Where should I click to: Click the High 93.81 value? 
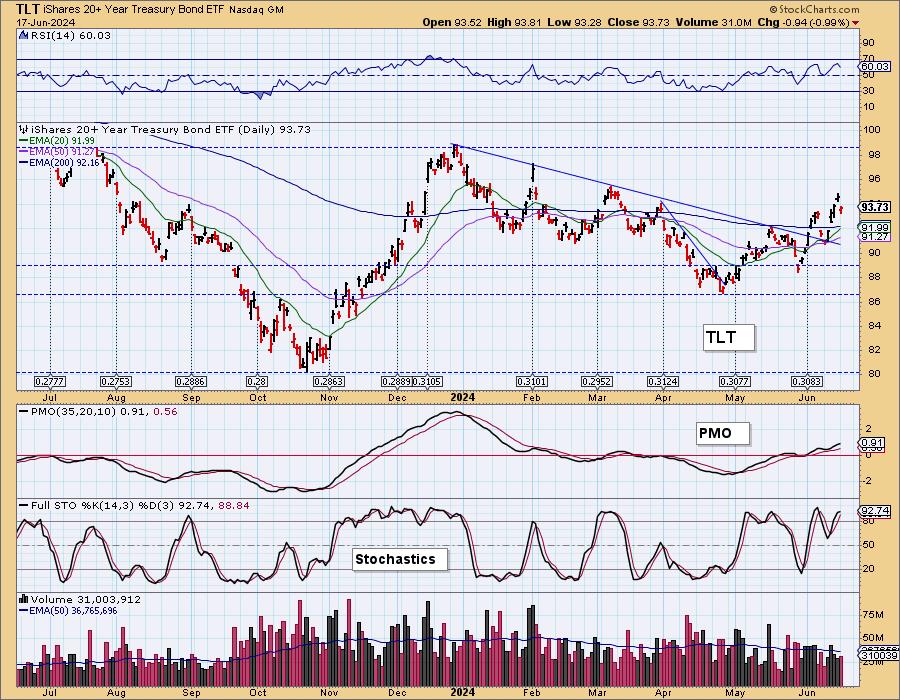pyautogui.click(x=515, y=22)
